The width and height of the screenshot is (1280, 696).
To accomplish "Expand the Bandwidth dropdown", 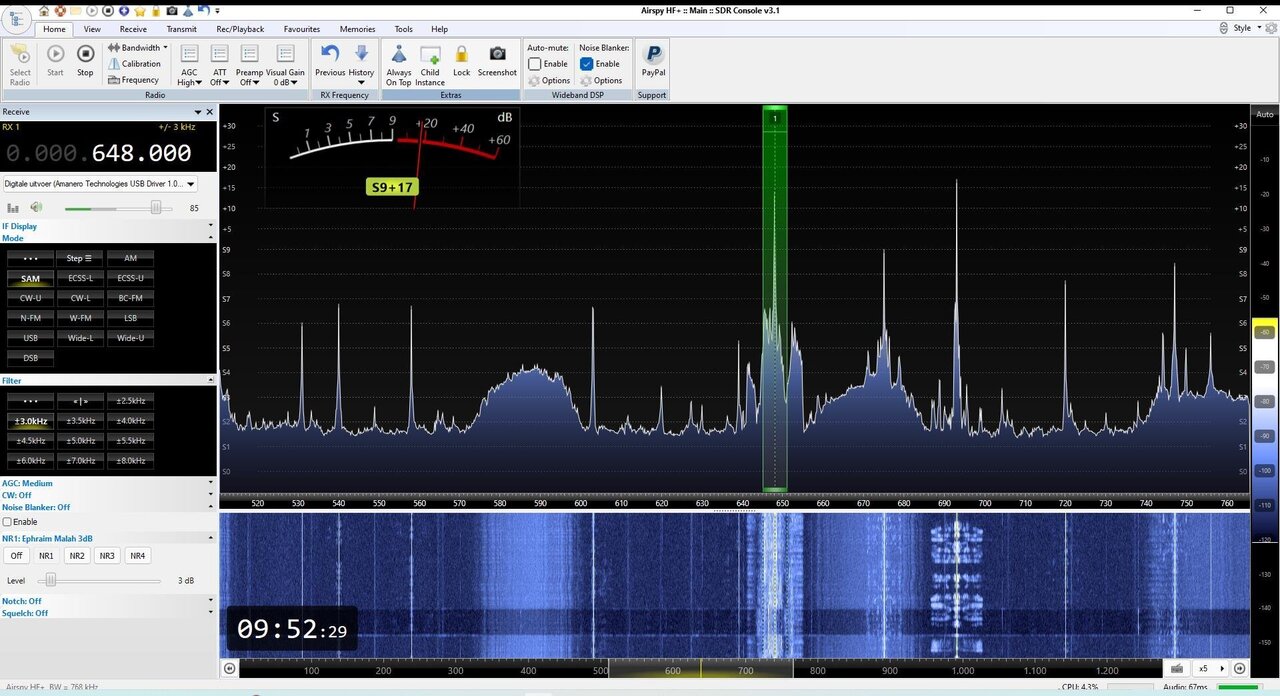I will coord(139,48).
